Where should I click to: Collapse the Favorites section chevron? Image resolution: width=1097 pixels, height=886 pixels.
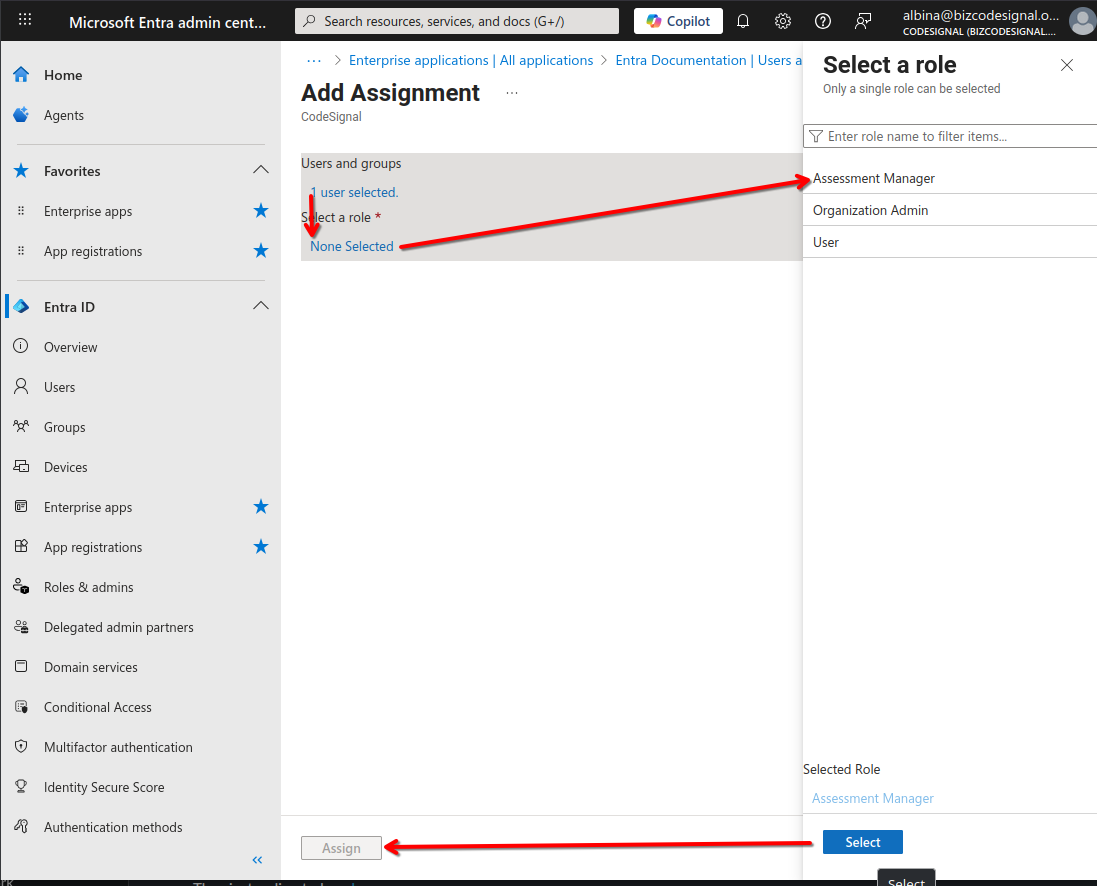click(x=261, y=170)
